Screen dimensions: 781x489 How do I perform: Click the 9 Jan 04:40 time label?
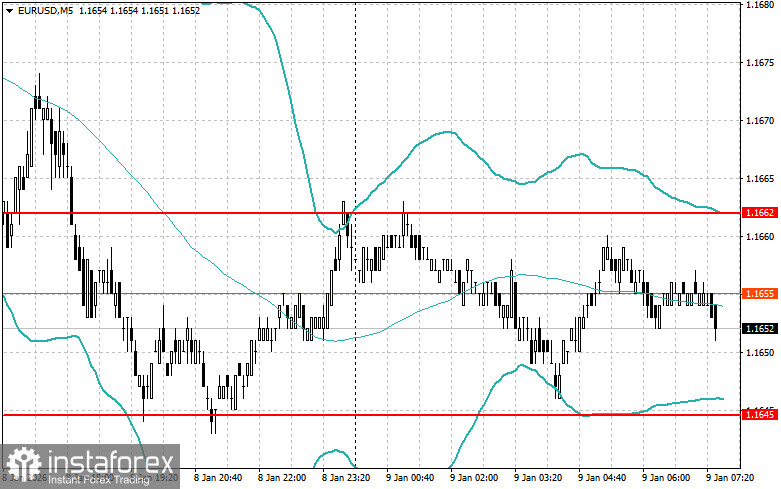click(x=602, y=478)
